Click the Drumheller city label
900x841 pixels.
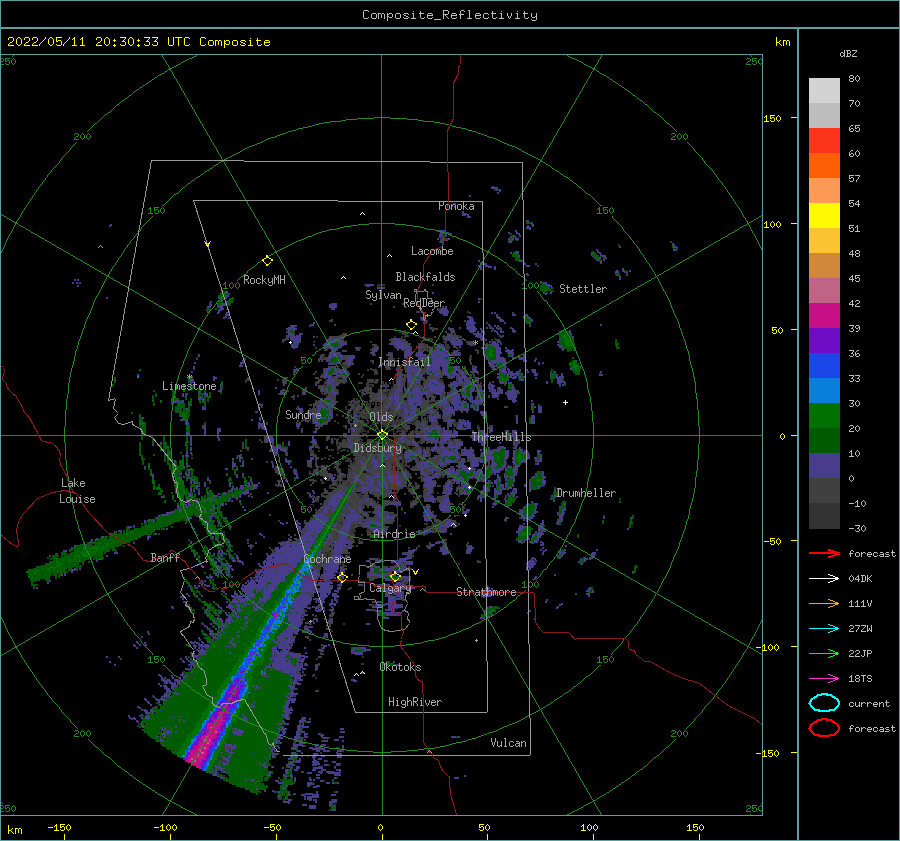(x=586, y=493)
